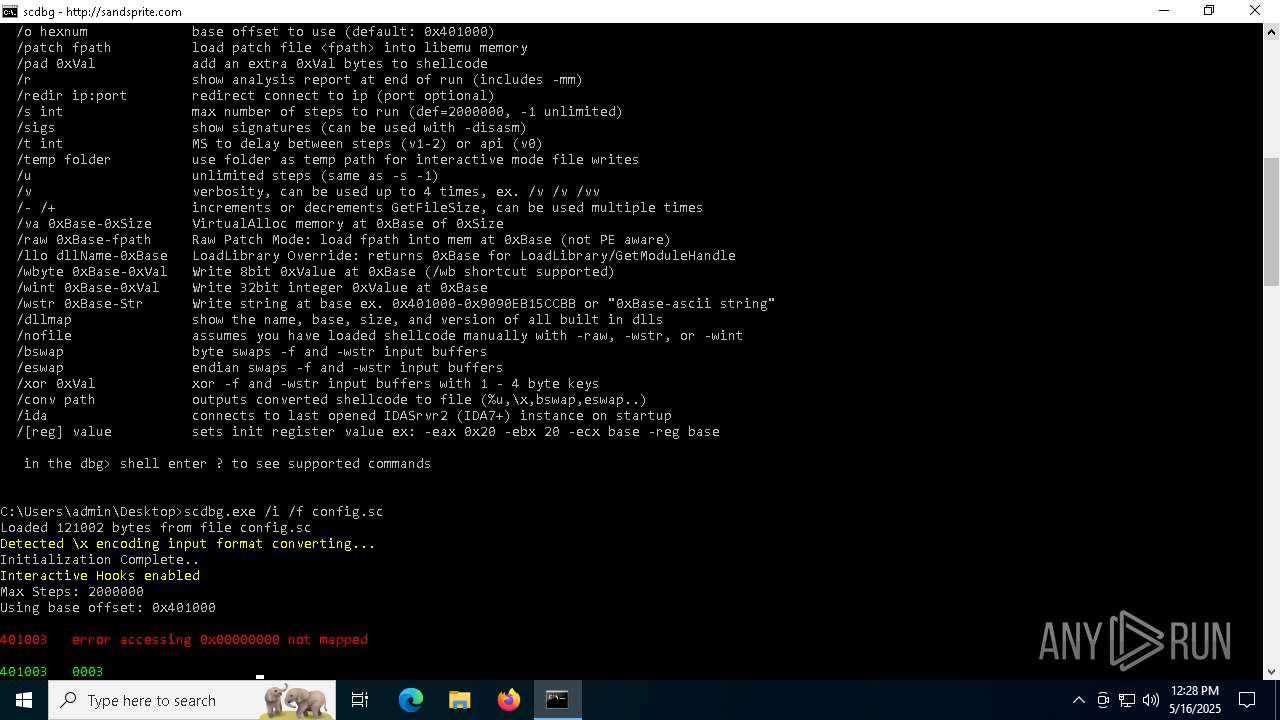1280x720 pixels.
Task: Open the notification center icon
Action: click(x=1247, y=700)
